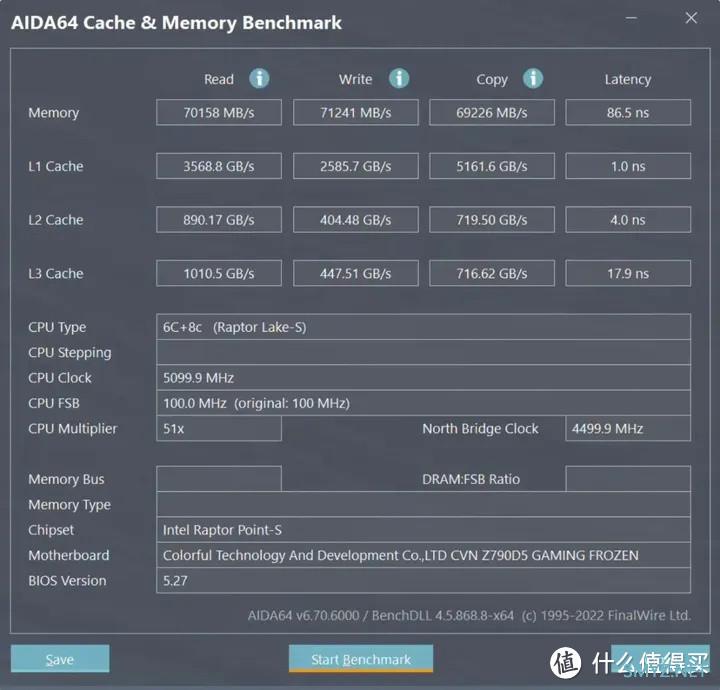Click the Memory row label
Viewport: 720px width, 690px height.
[x=54, y=113]
